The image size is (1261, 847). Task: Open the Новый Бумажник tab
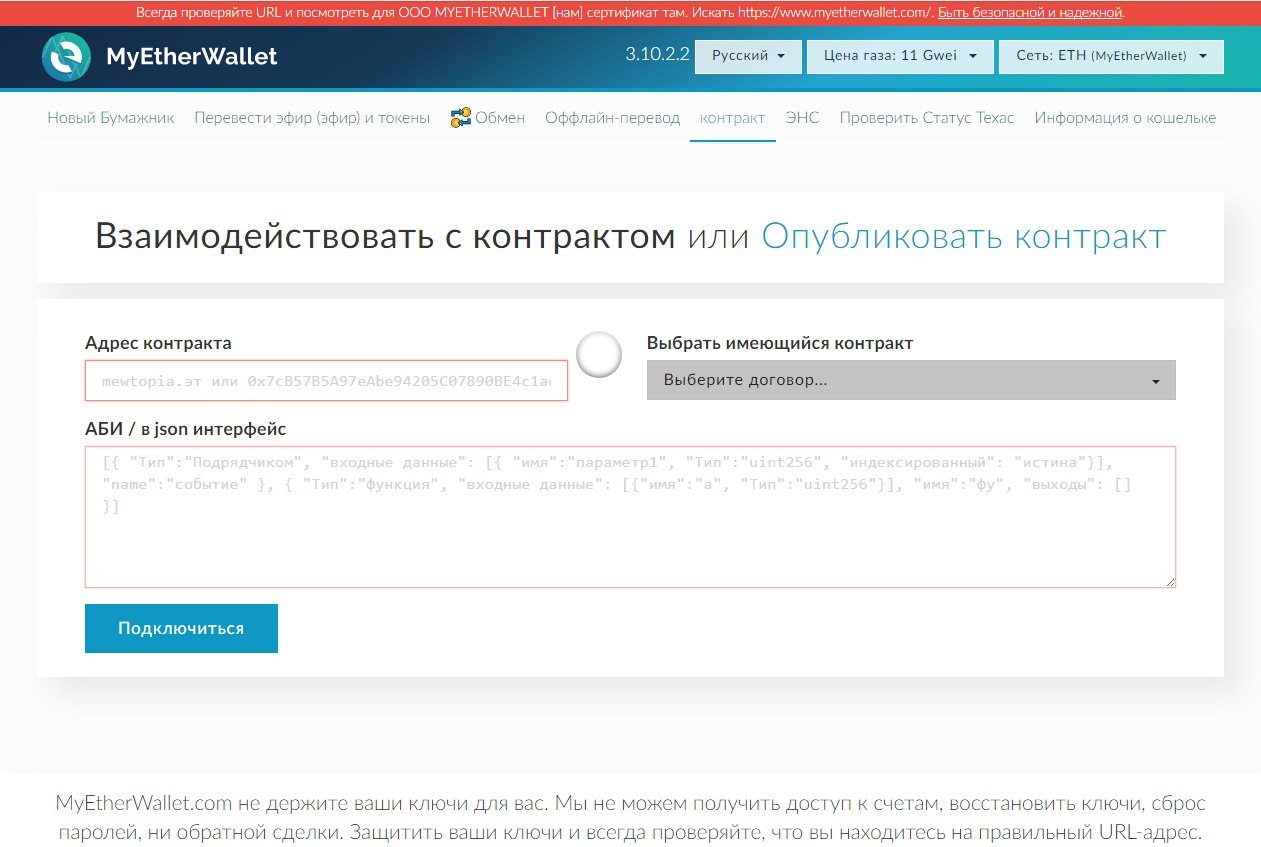pos(111,118)
